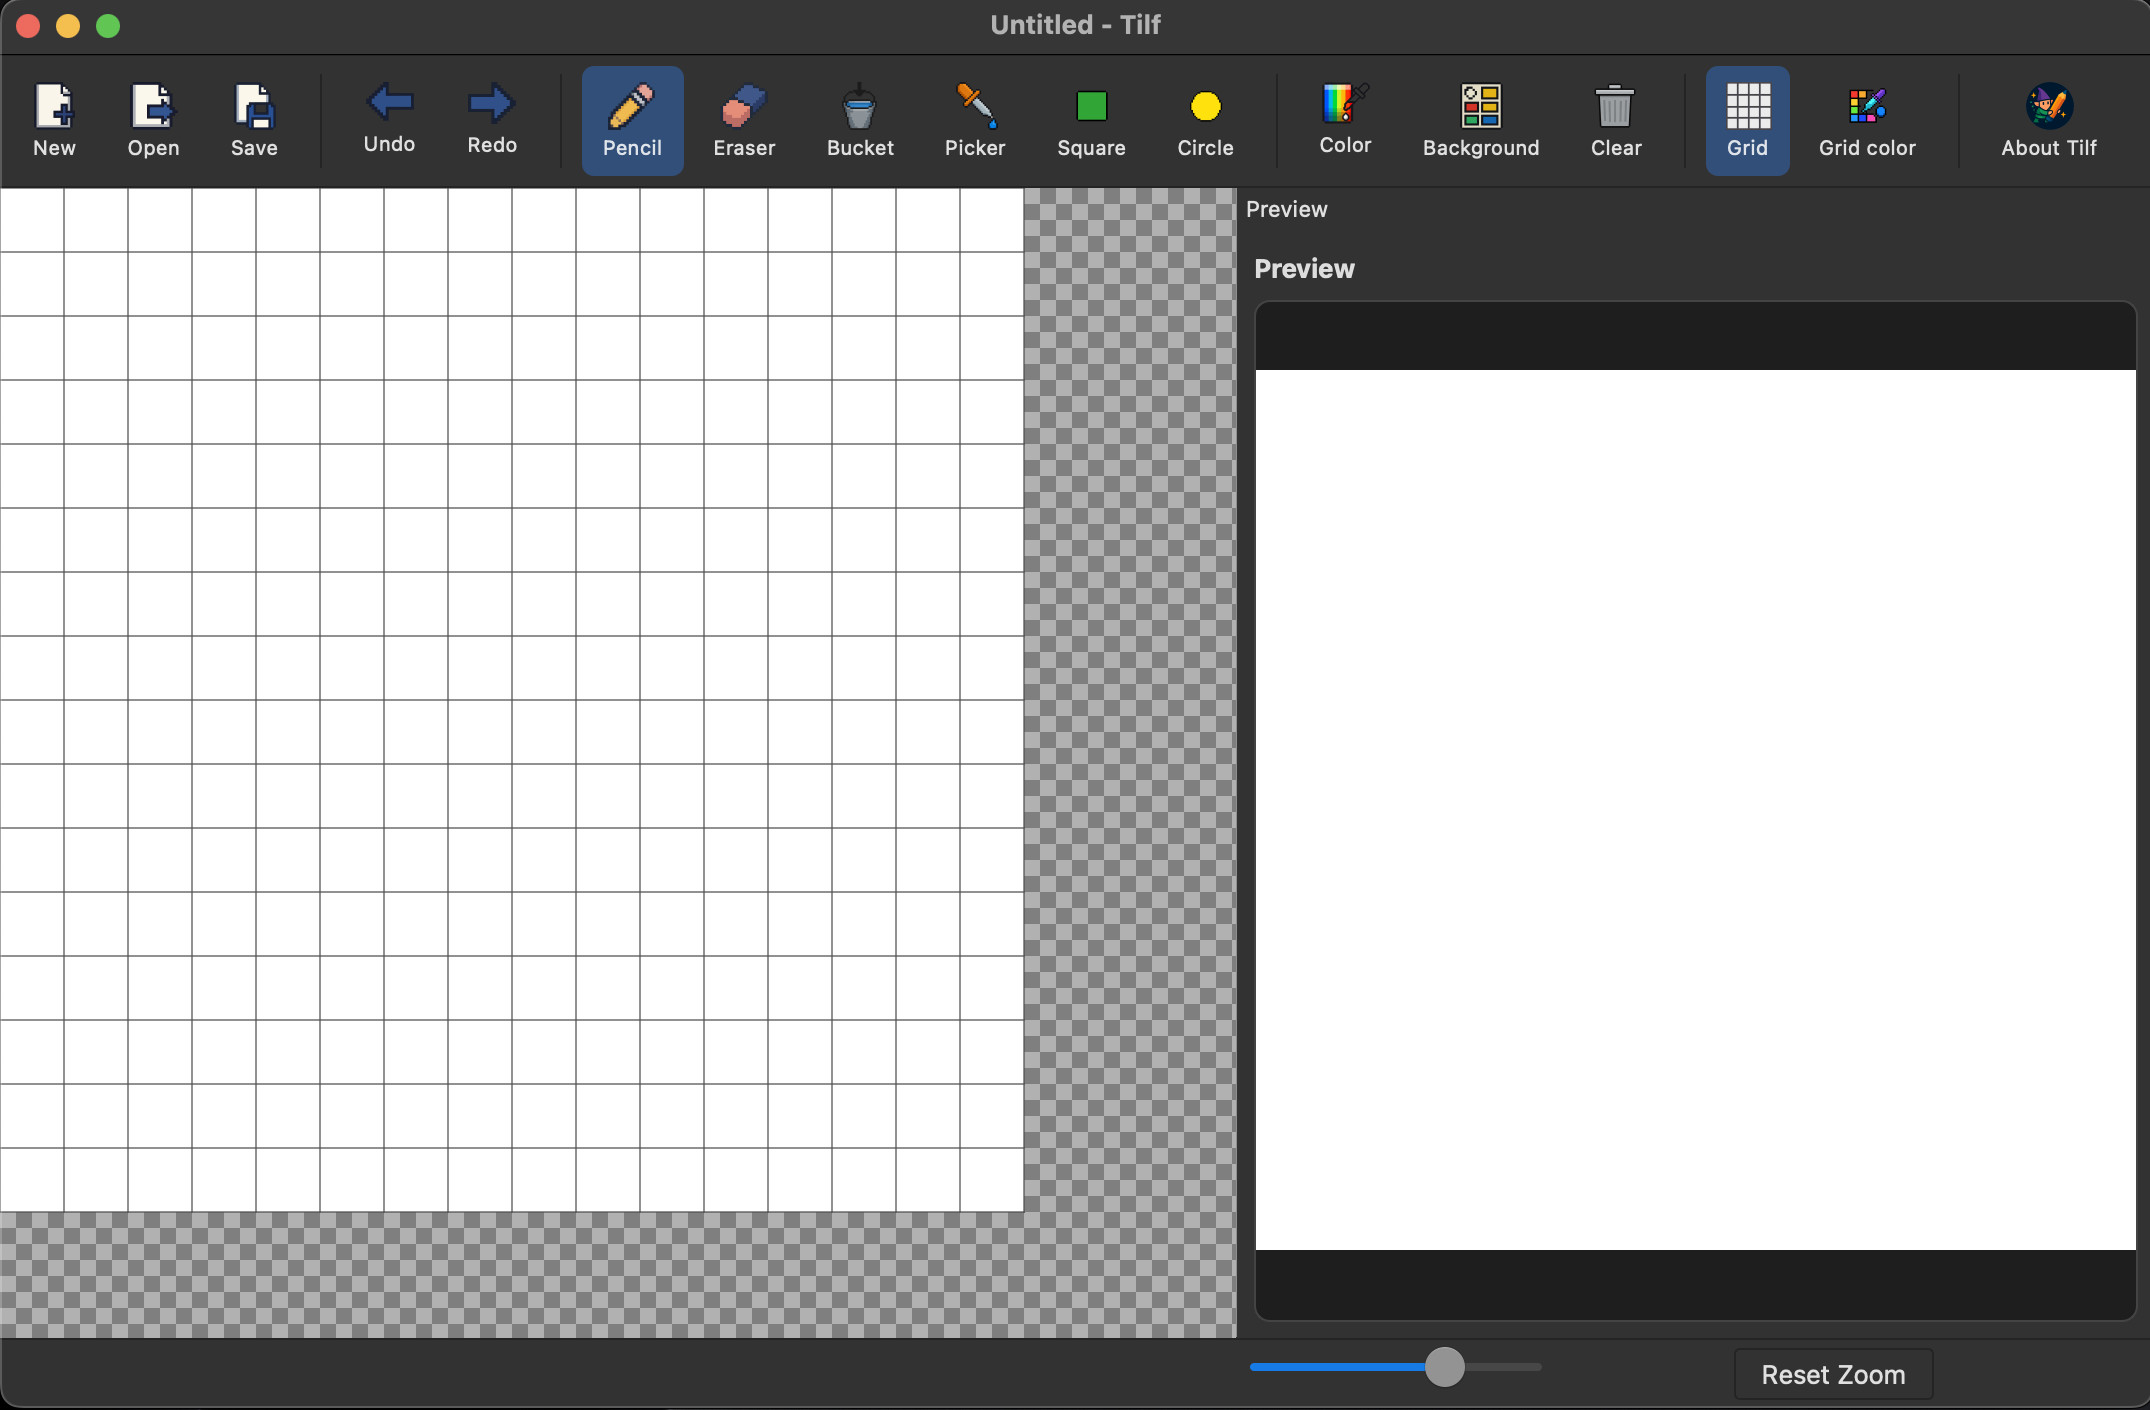Change canvas Background setting
Image resolution: width=2150 pixels, height=1410 pixels.
[1481, 120]
